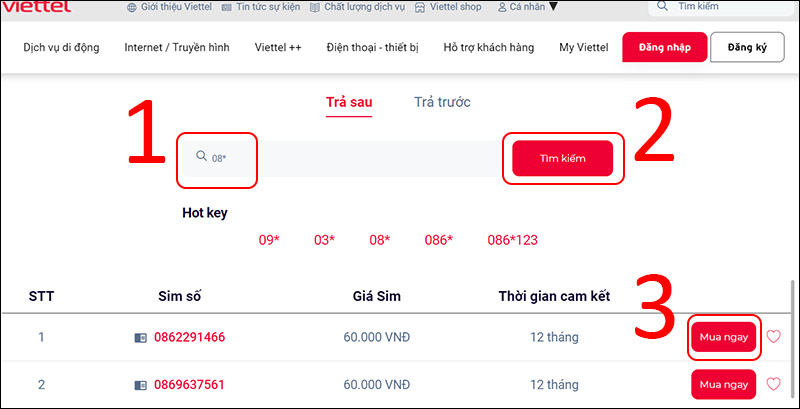Click the Đăng nhập button
The width and height of the screenshot is (800, 409).
pos(665,47)
